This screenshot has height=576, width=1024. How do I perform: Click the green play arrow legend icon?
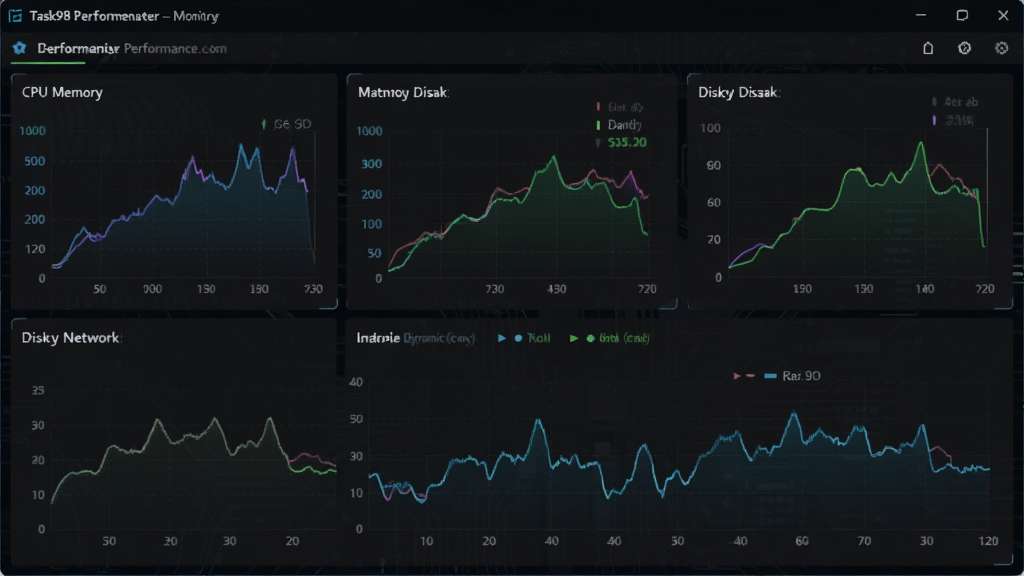click(574, 338)
